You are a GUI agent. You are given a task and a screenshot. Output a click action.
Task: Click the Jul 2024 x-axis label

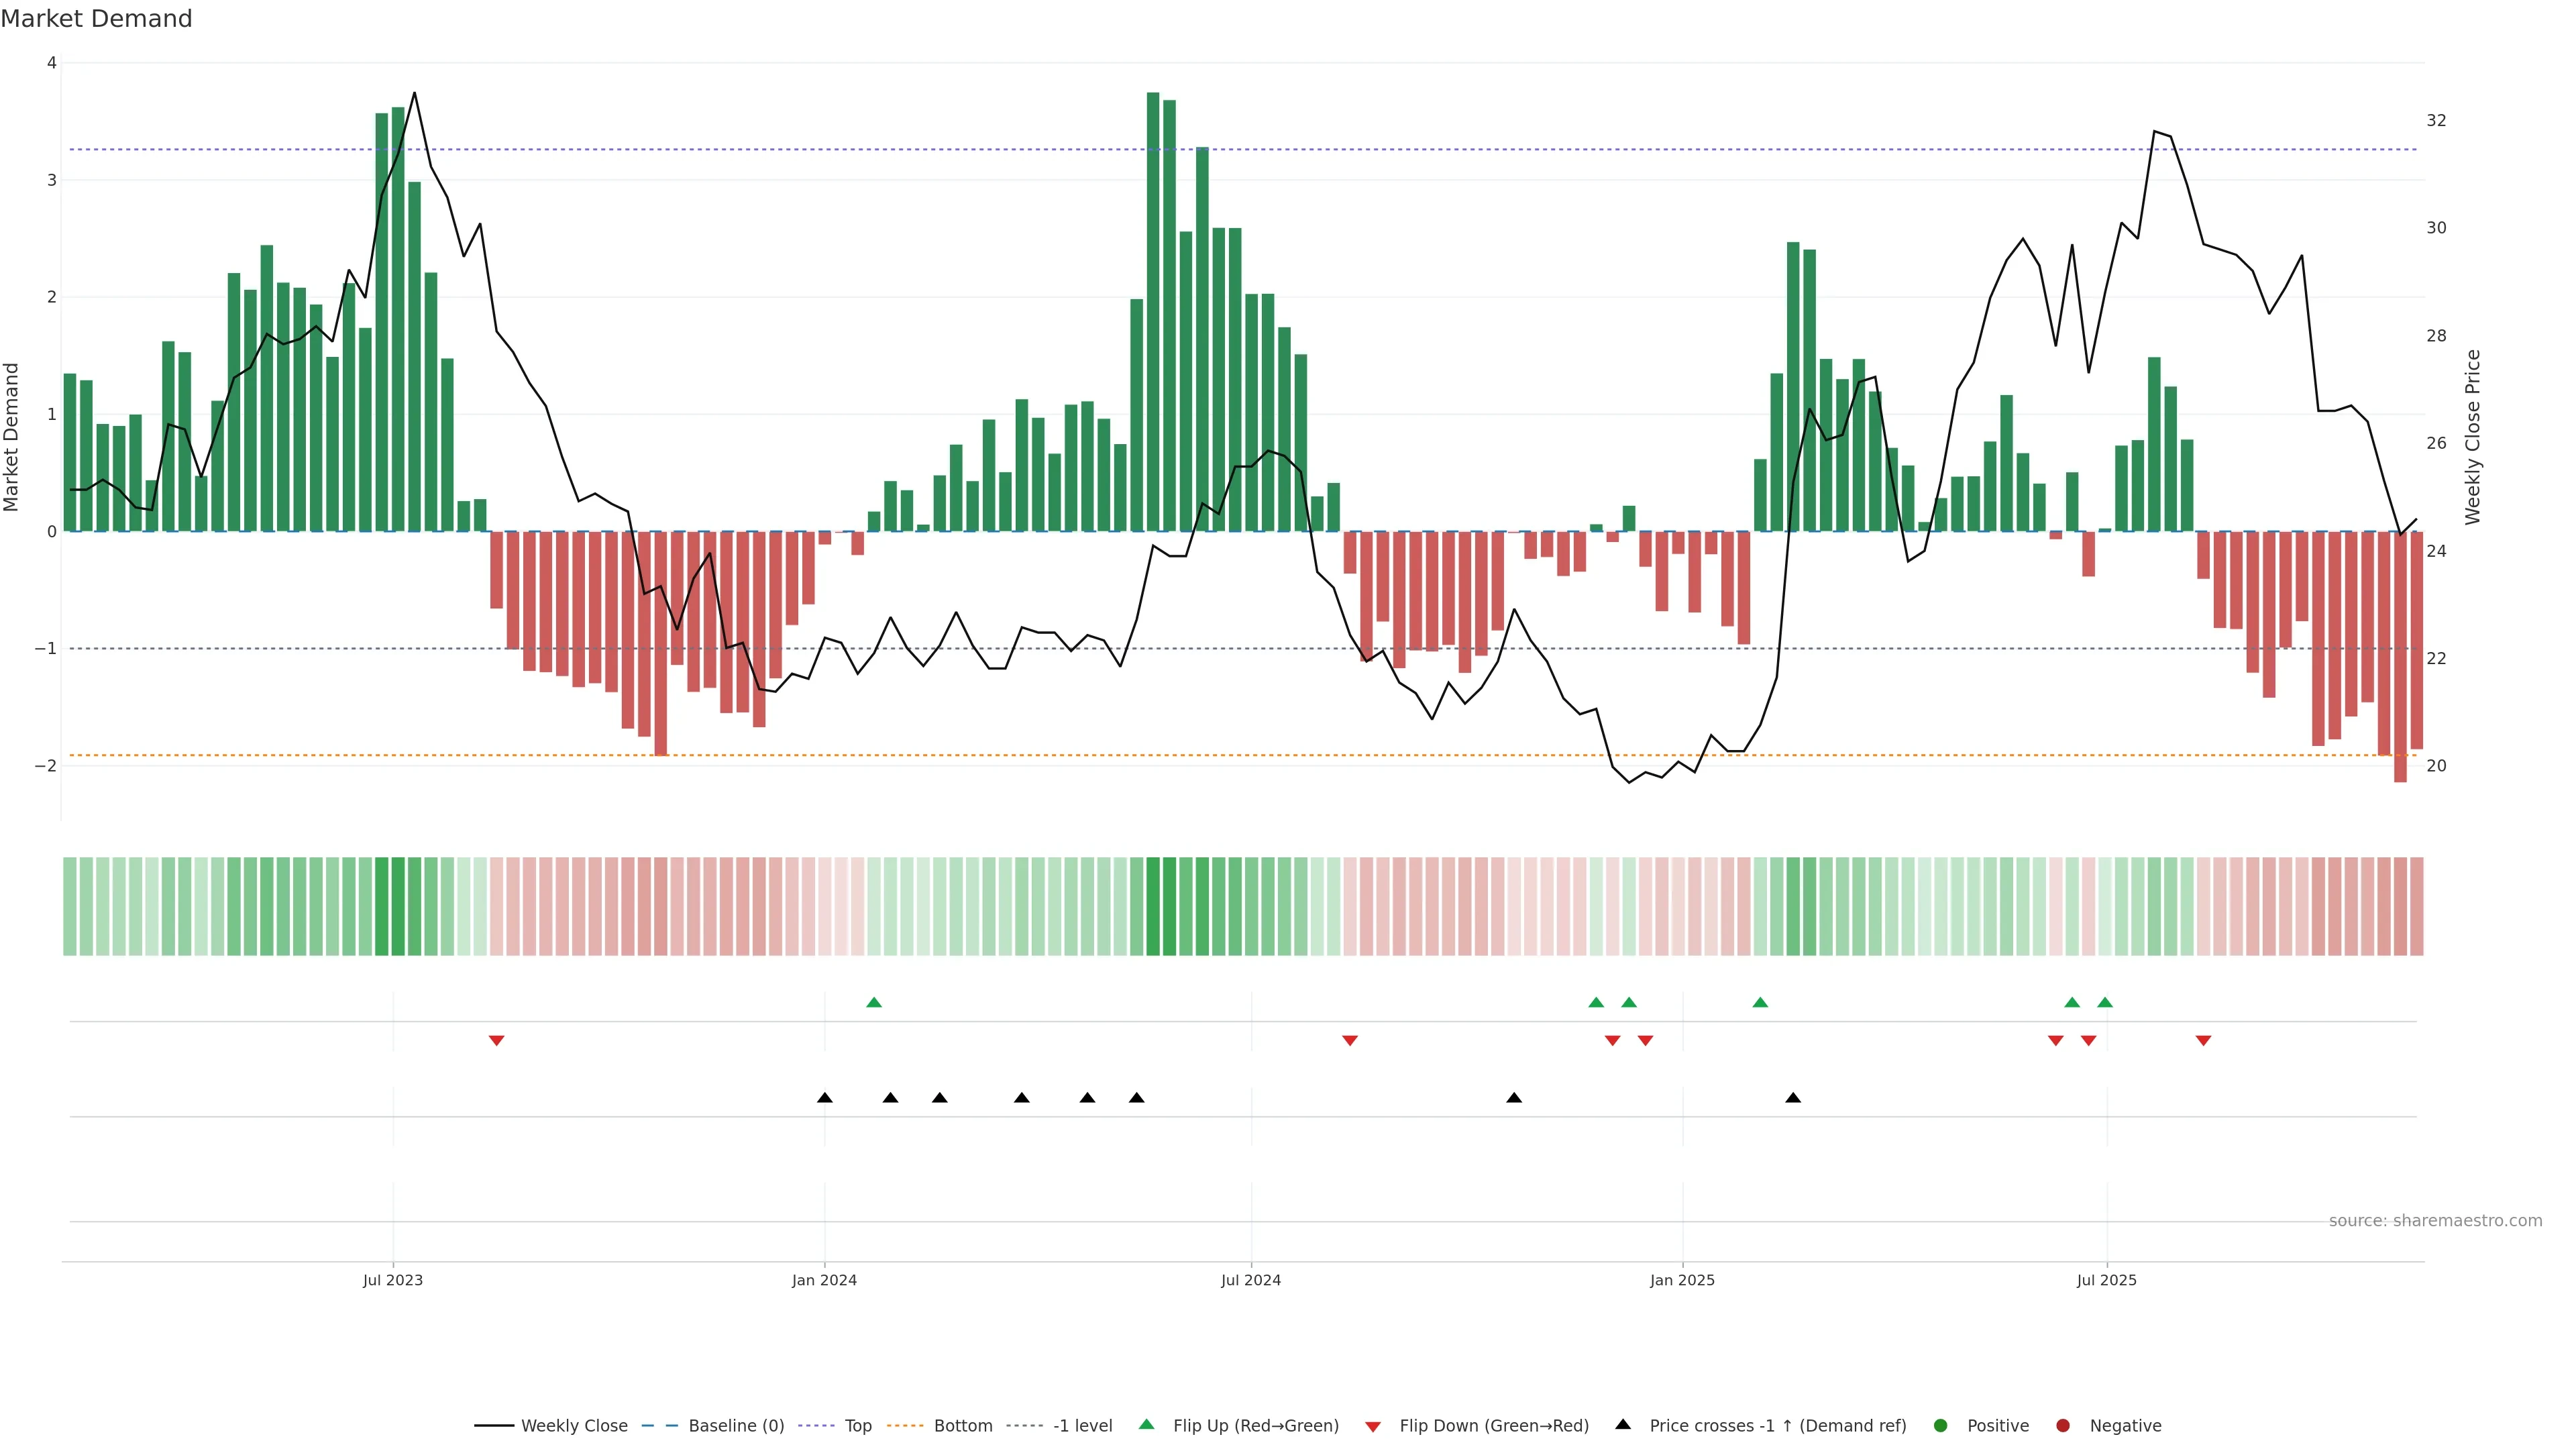click(1250, 1280)
